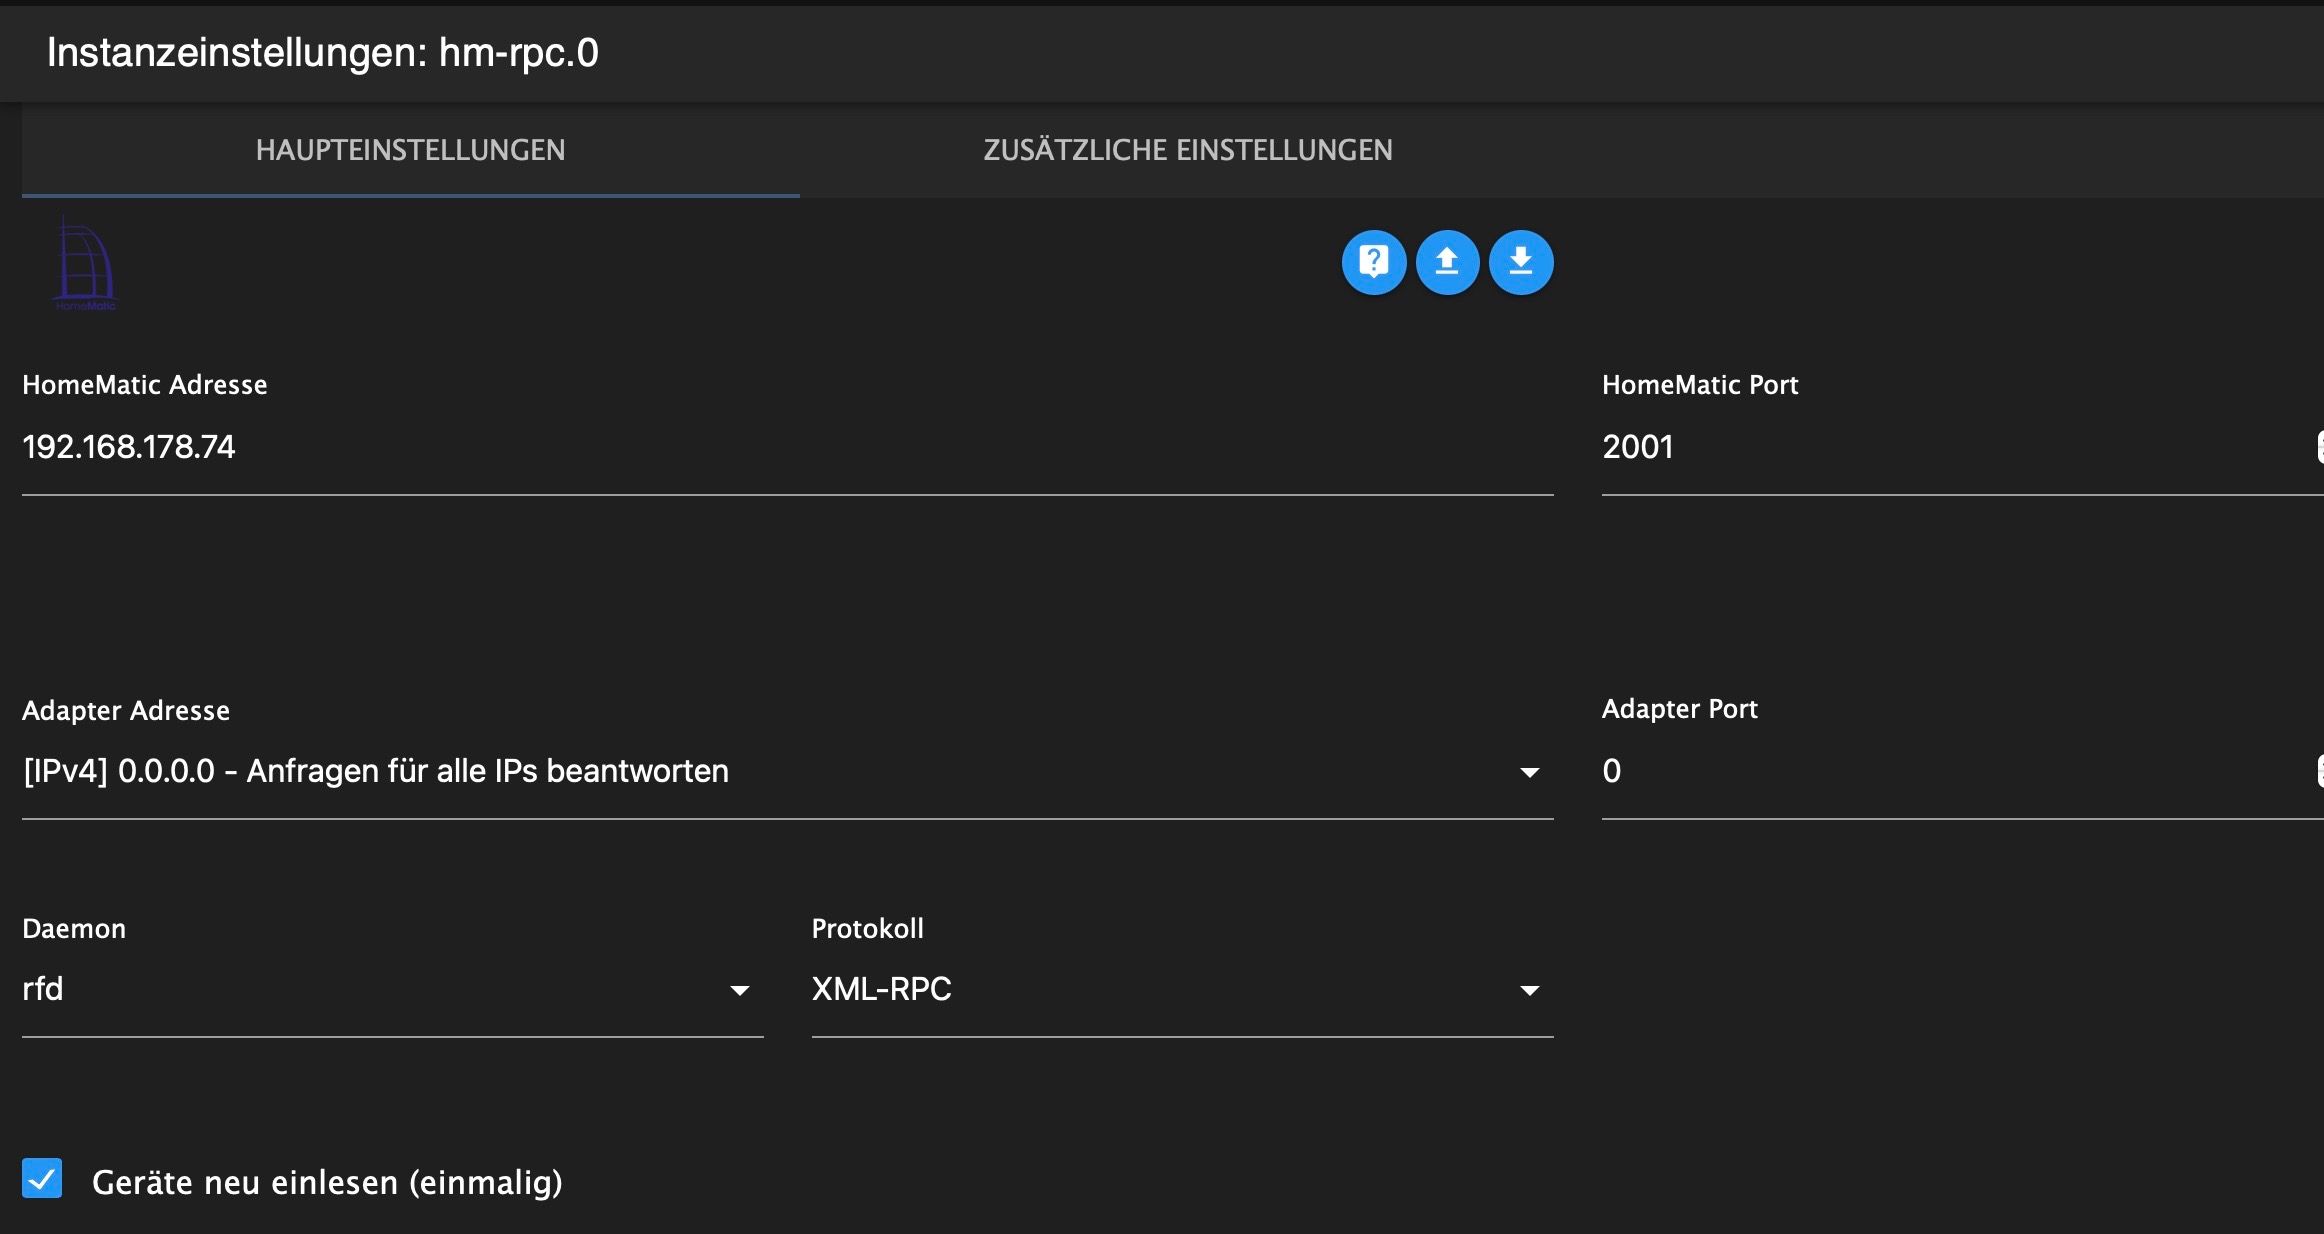Click the upload configuration arrow icon
2324x1234 pixels.
1447,262
